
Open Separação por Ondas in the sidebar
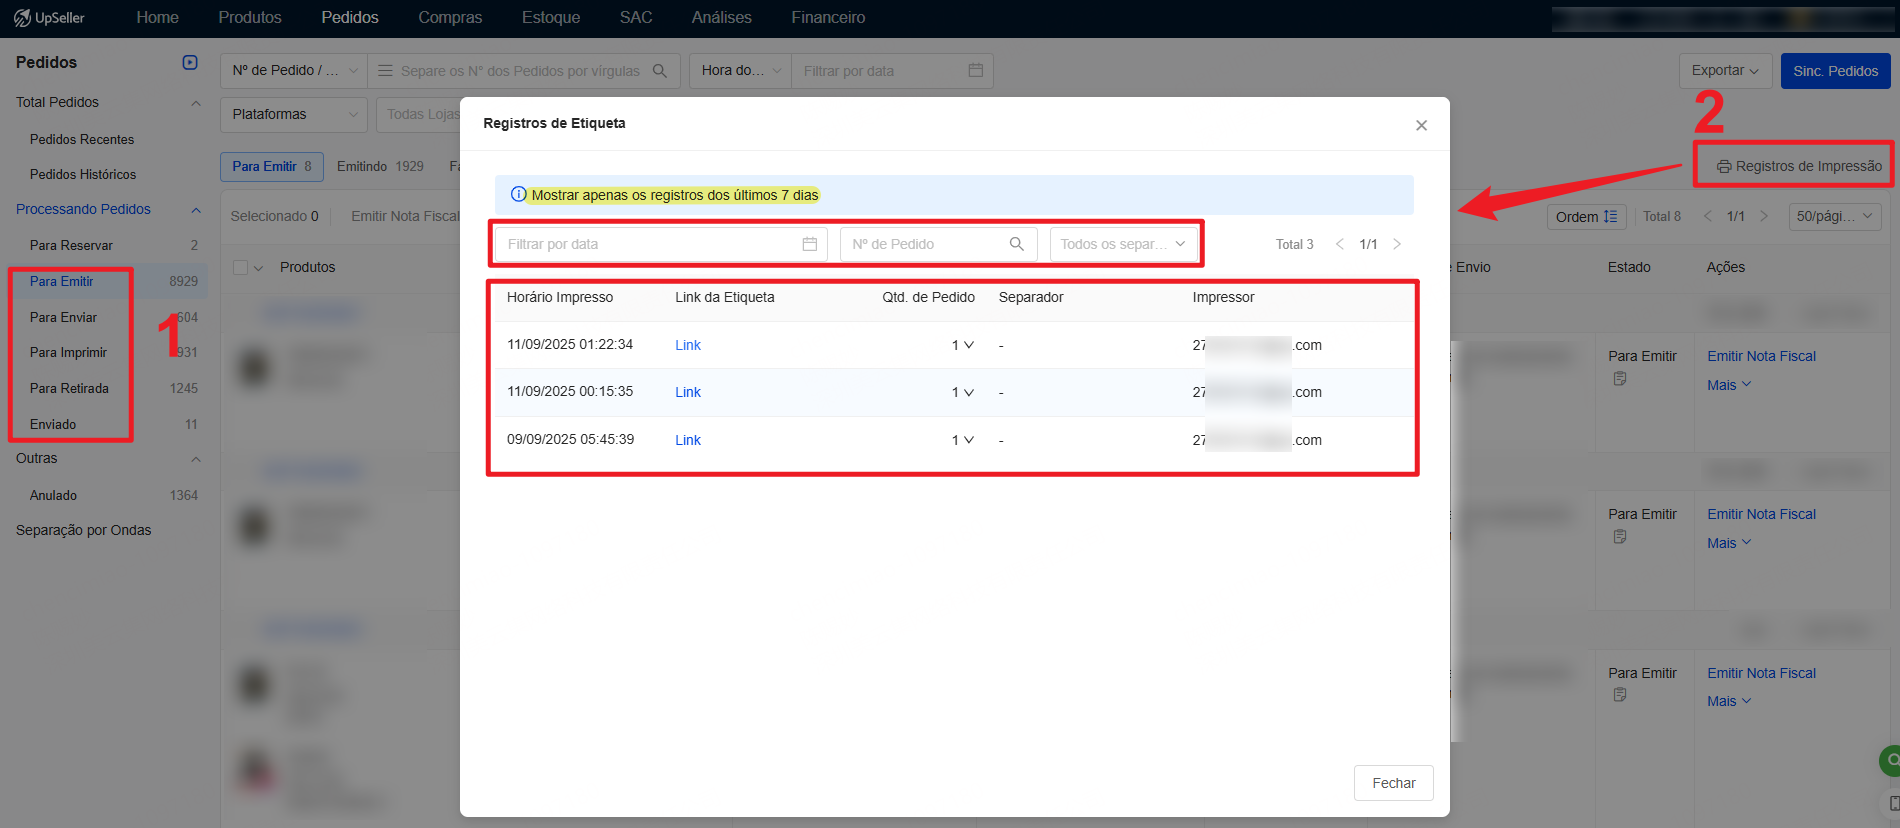84,530
